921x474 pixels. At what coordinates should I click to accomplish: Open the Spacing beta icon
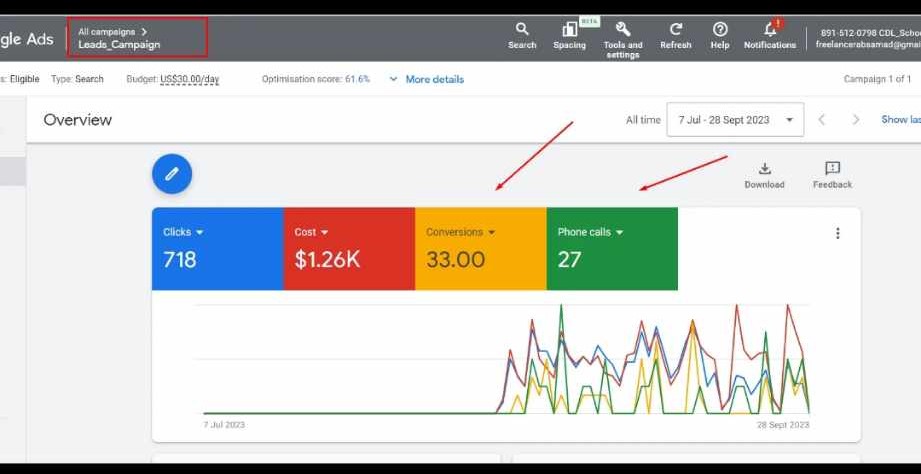pos(569,30)
